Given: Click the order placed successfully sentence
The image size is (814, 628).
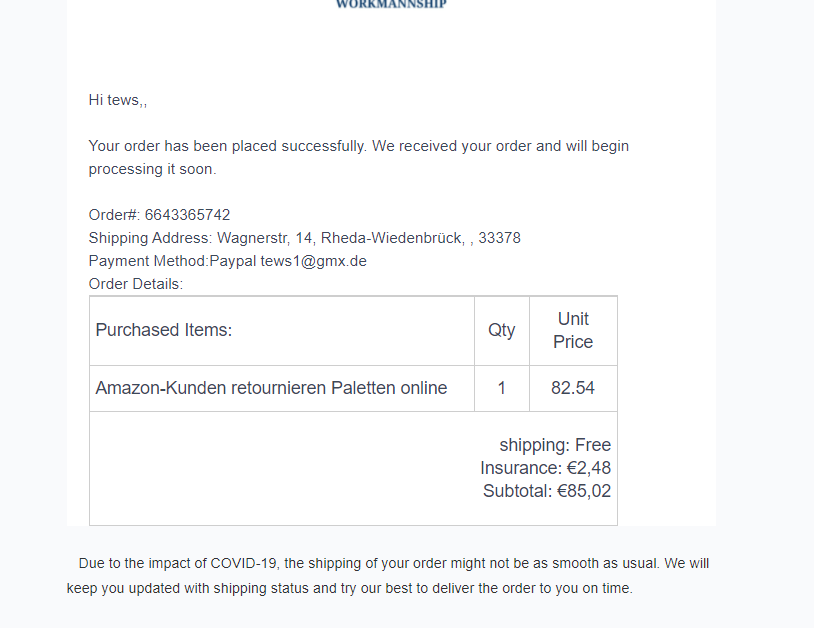Looking at the screenshot, I should point(358,146).
